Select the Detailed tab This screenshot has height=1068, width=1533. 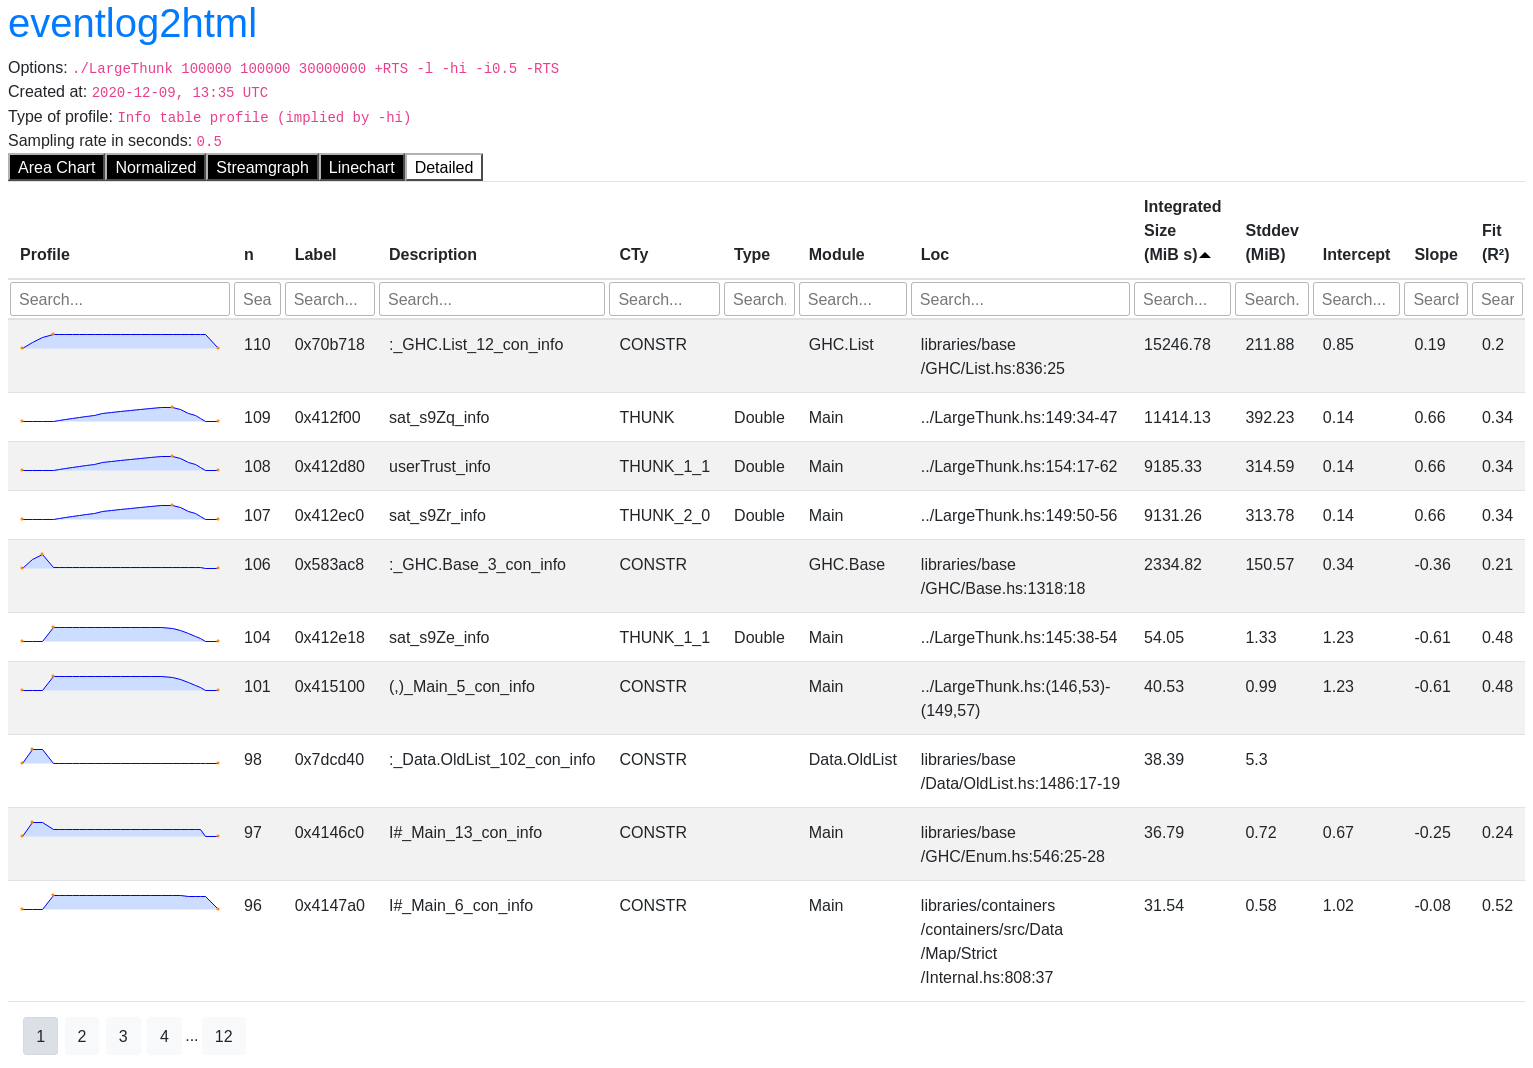coord(443,167)
